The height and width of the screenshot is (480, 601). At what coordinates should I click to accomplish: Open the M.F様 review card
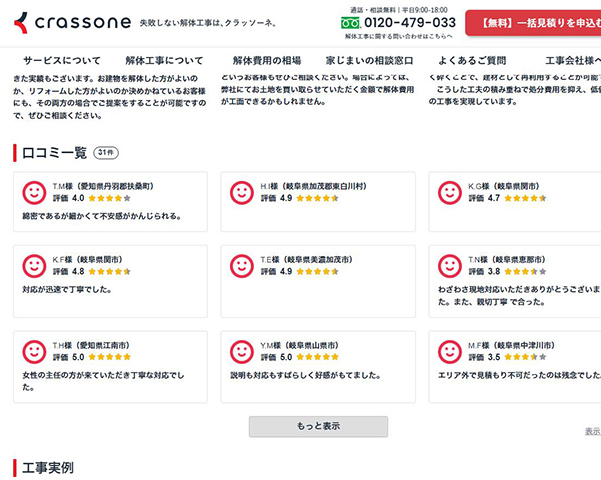[515, 367]
